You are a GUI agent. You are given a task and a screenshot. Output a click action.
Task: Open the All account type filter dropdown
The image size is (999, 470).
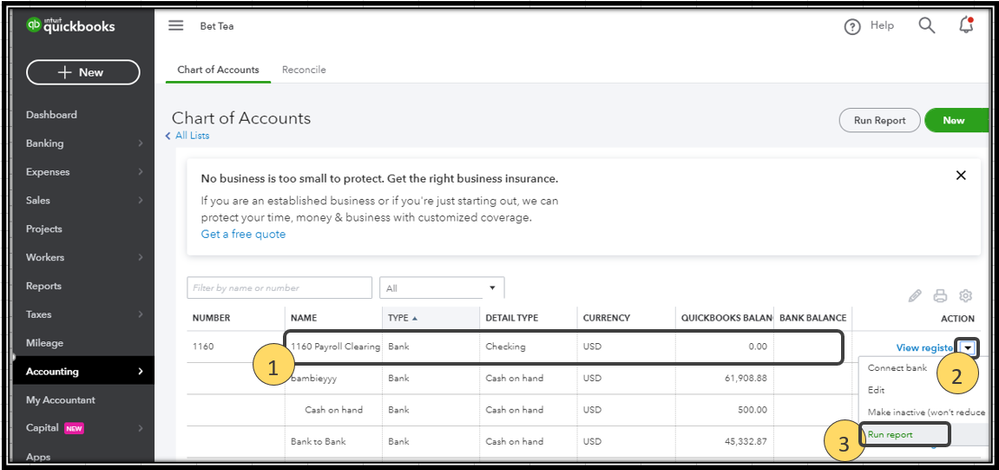[442, 288]
